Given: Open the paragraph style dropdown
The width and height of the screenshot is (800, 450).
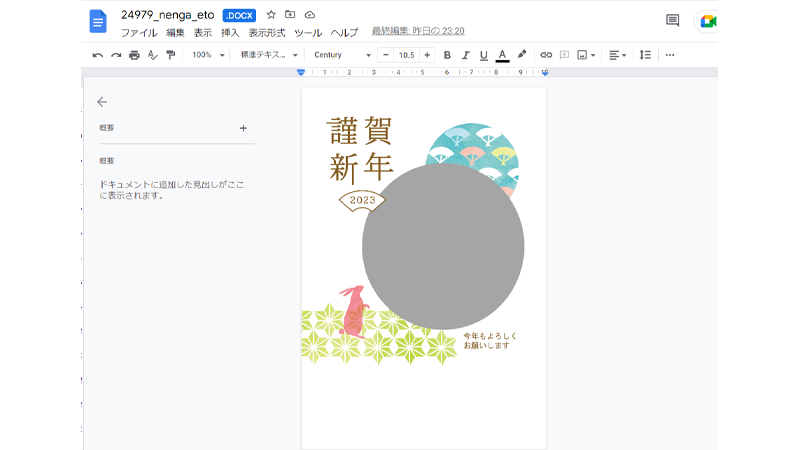Looking at the screenshot, I should [x=269, y=55].
